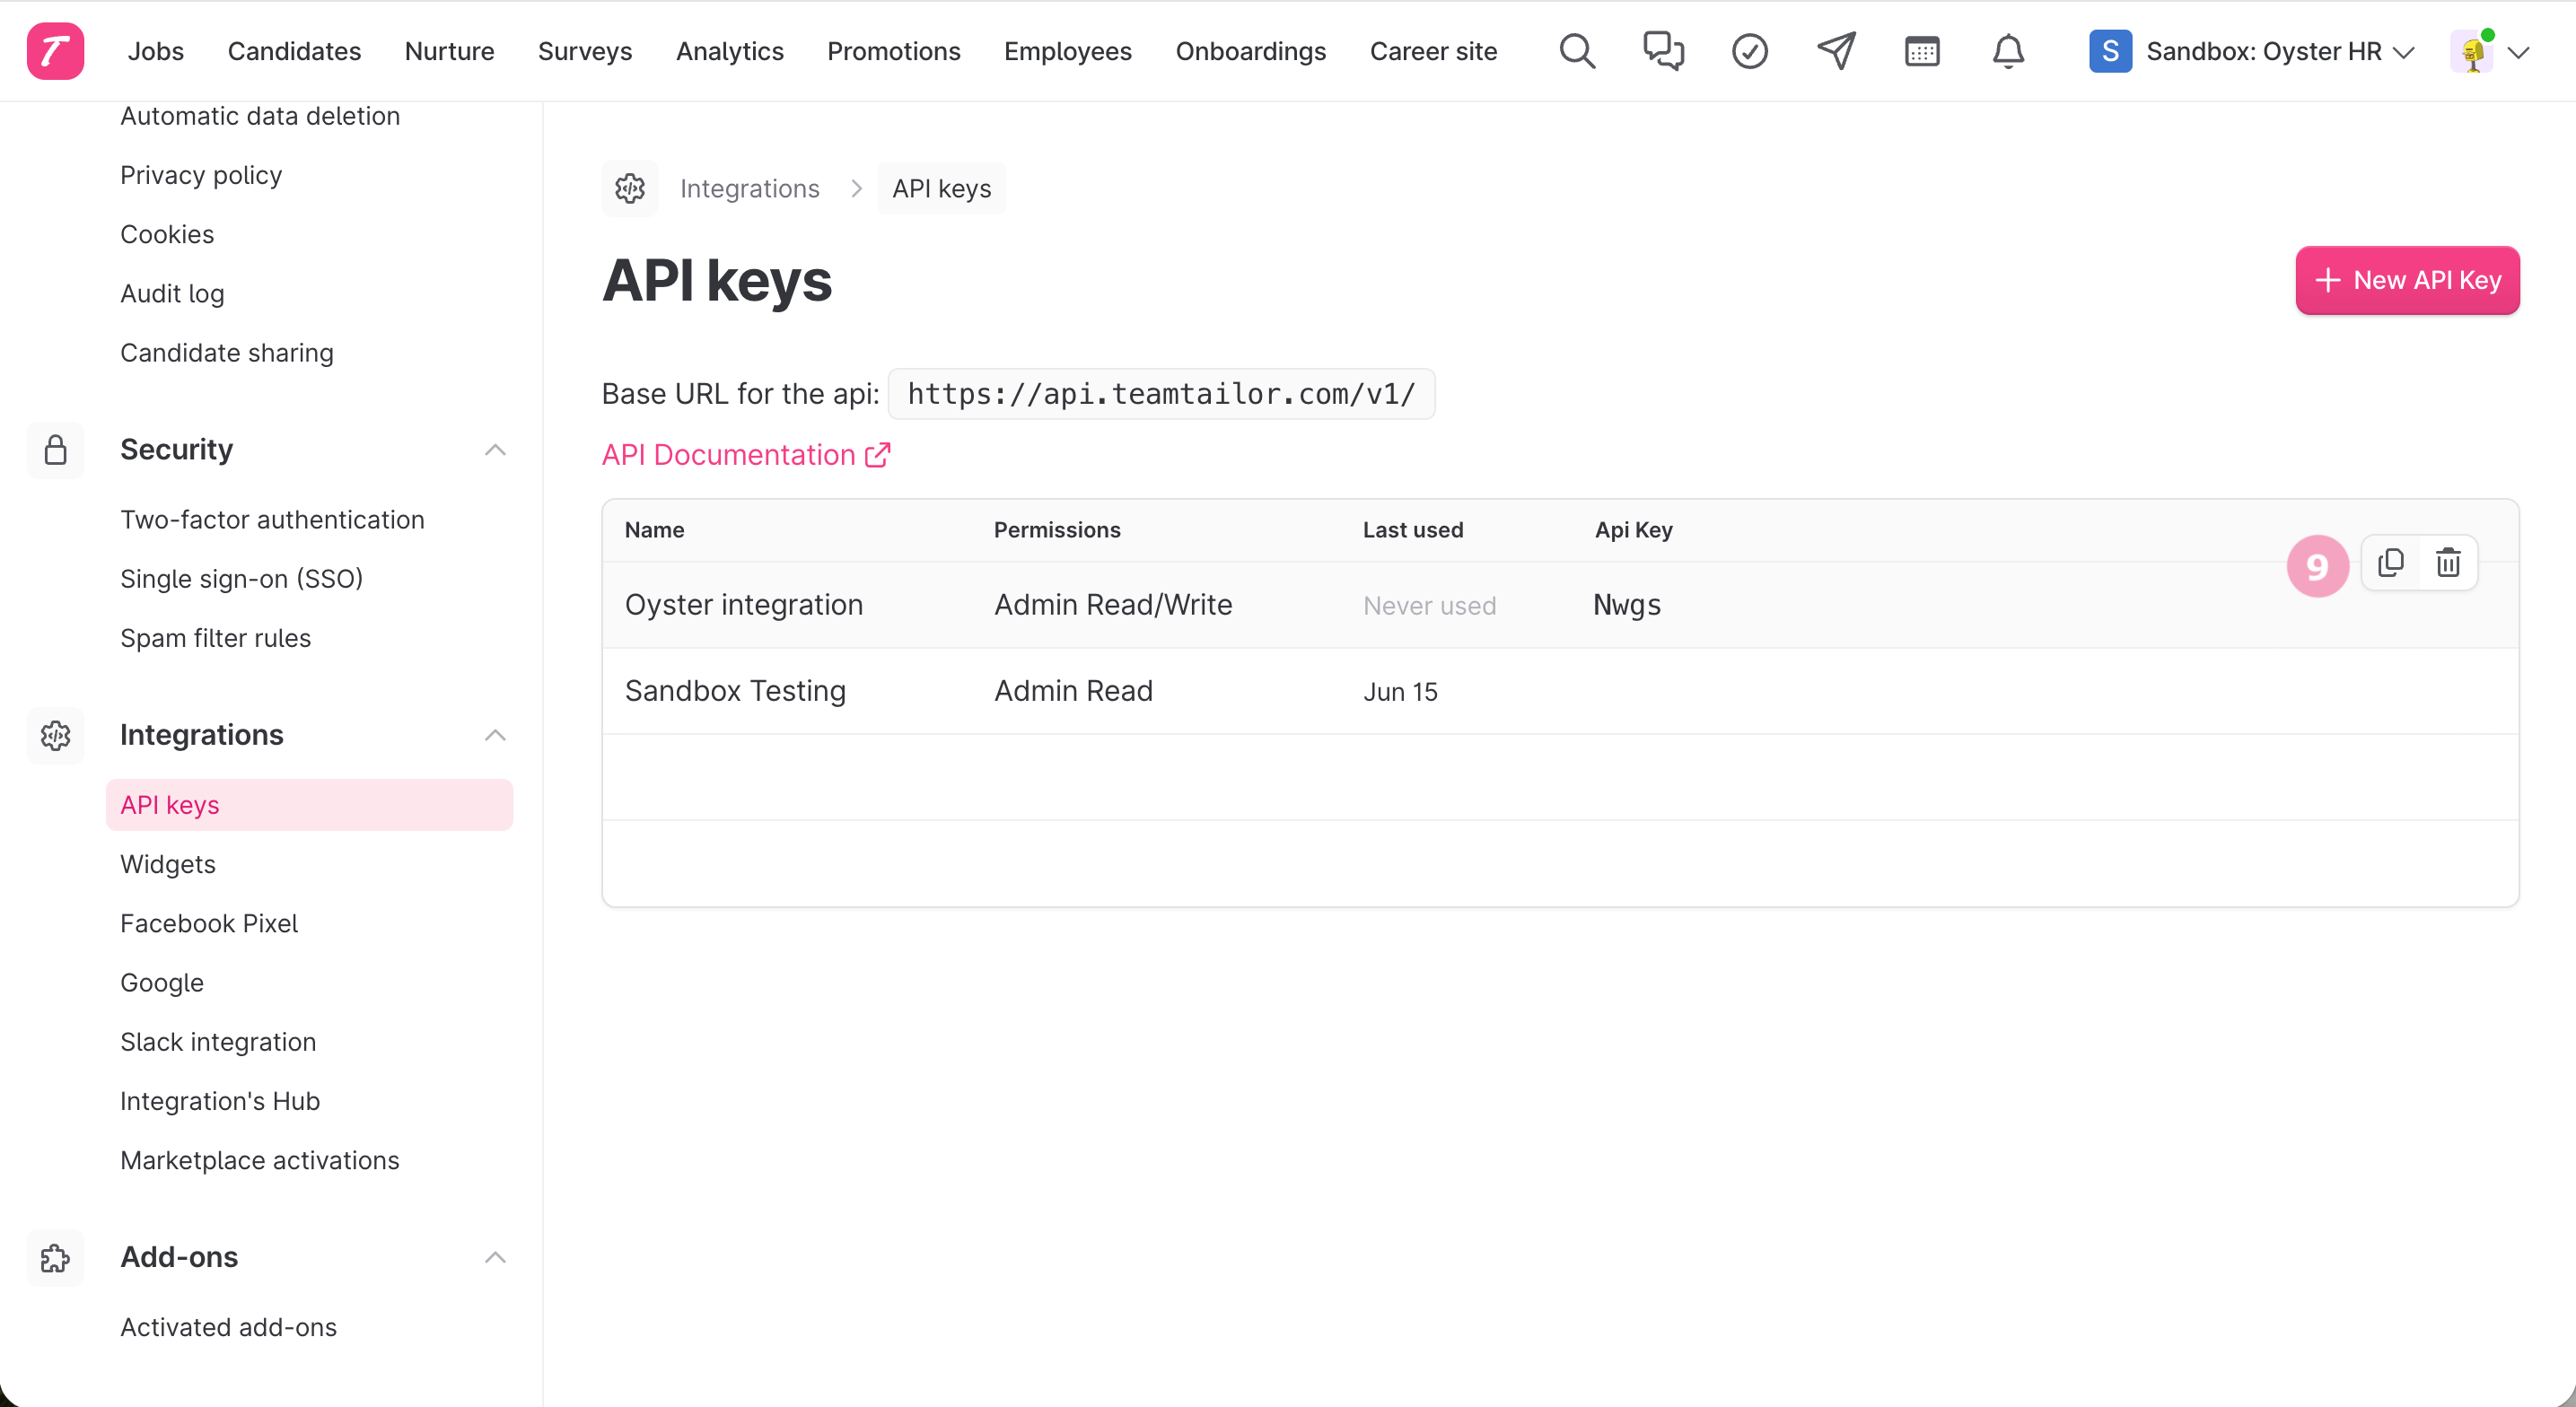This screenshot has width=2576, height=1407.
Task: Collapse the Integrations section chevron
Action: point(495,735)
